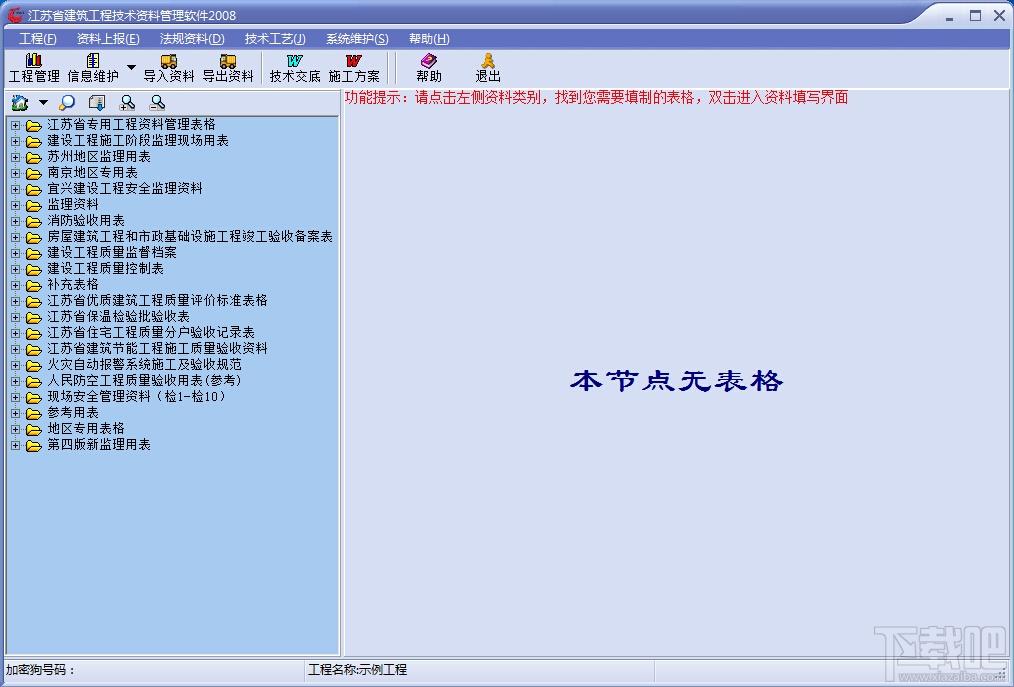Open the 帮助(H) menu
This screenshot has height=687, width=1014.
429,39
